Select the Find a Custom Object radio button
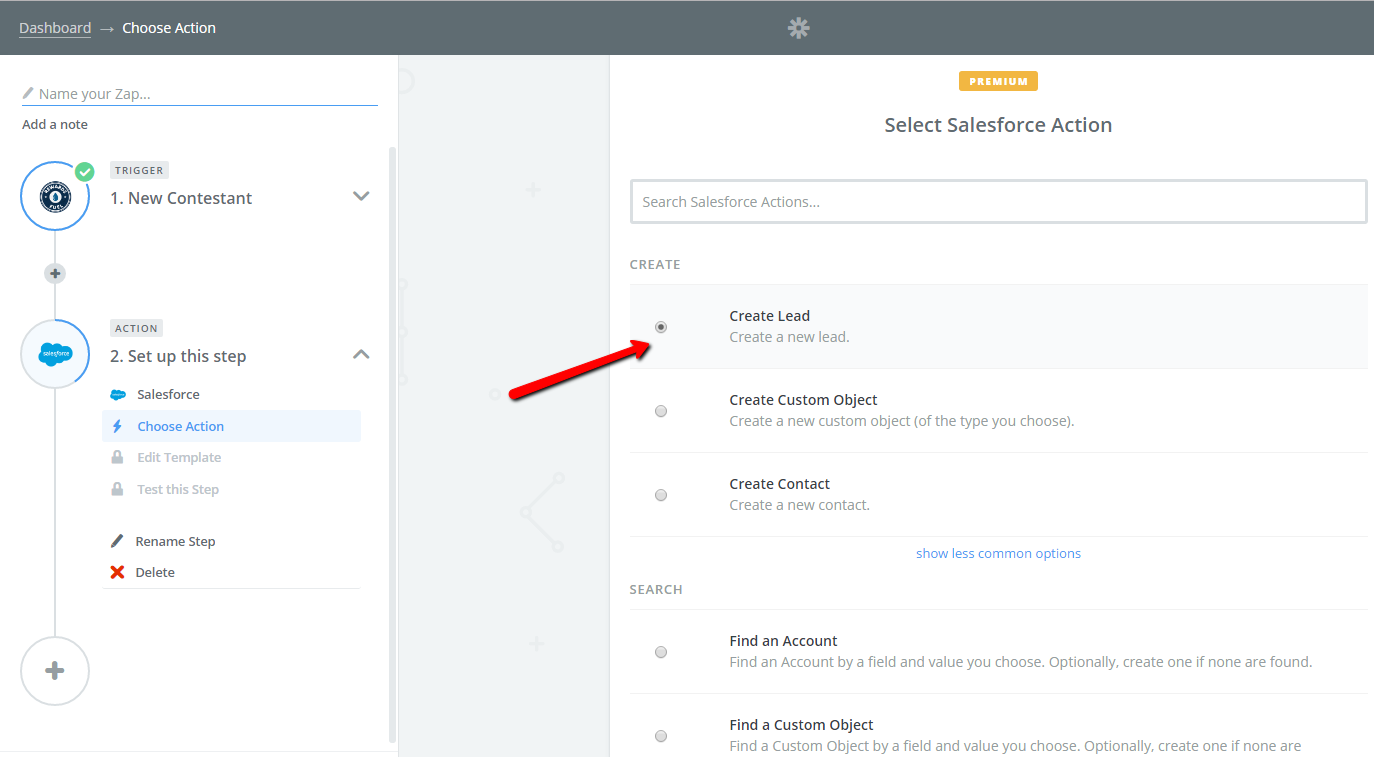Image resolution: width=1374 pixels, height=757 pixels. 661,736
